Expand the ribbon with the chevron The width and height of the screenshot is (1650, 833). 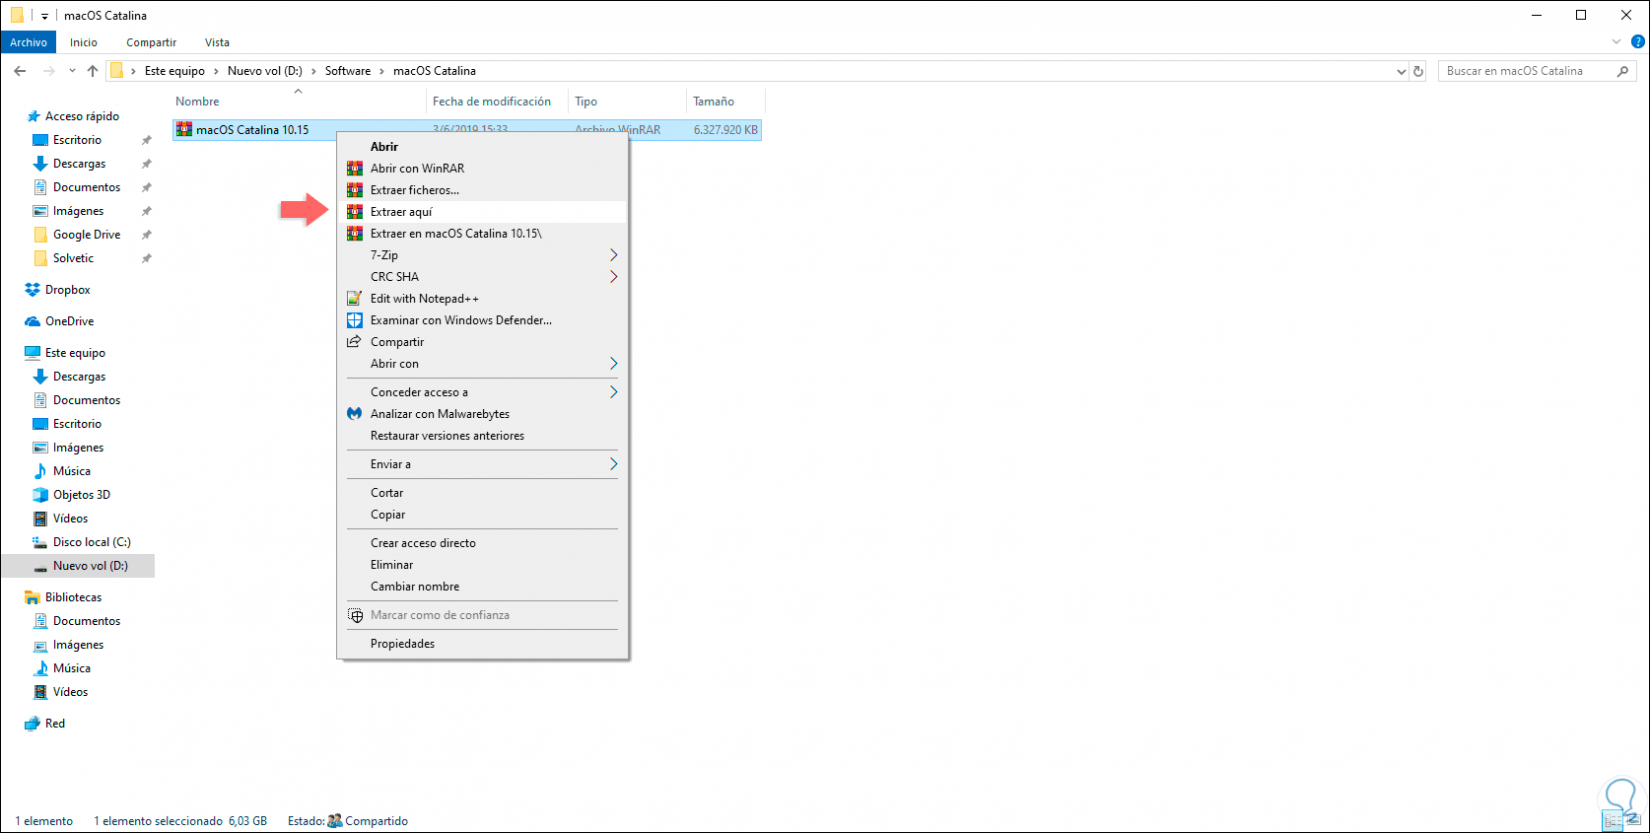pyautogui.click(x=1617, y=42)
